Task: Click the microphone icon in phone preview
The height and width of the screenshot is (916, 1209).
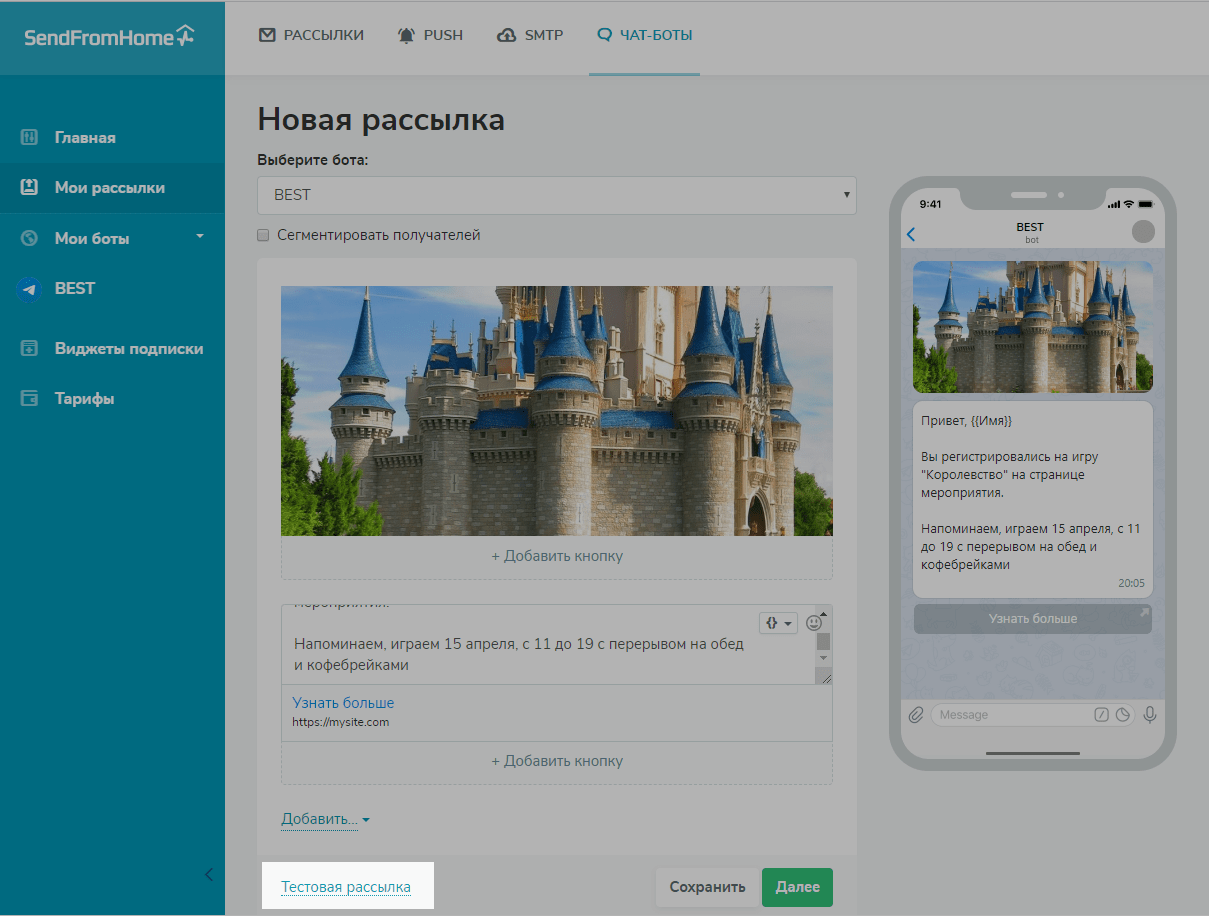Action: pos(1150,715)
